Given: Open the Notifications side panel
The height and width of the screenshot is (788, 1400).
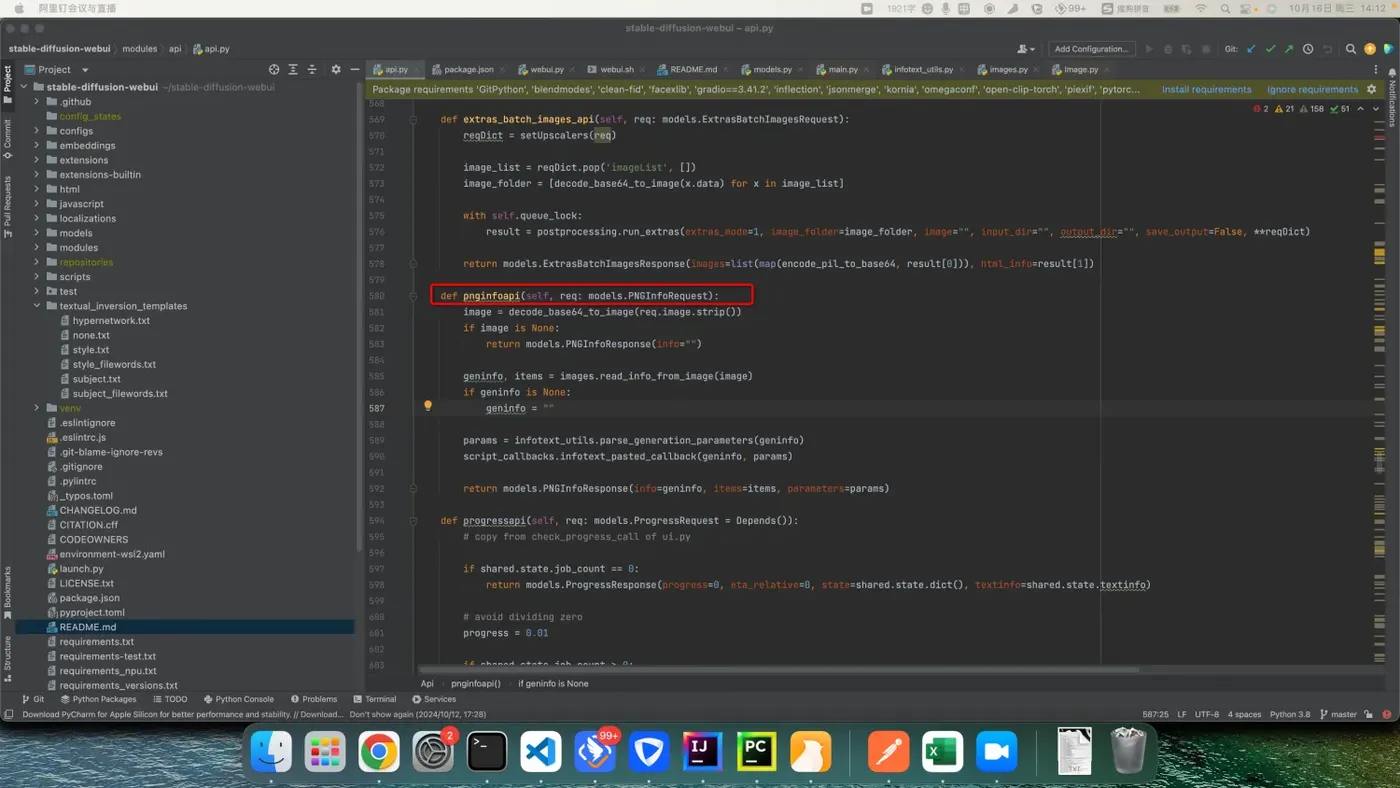Looking at the screenshot, I should [x=1391, y=98].
